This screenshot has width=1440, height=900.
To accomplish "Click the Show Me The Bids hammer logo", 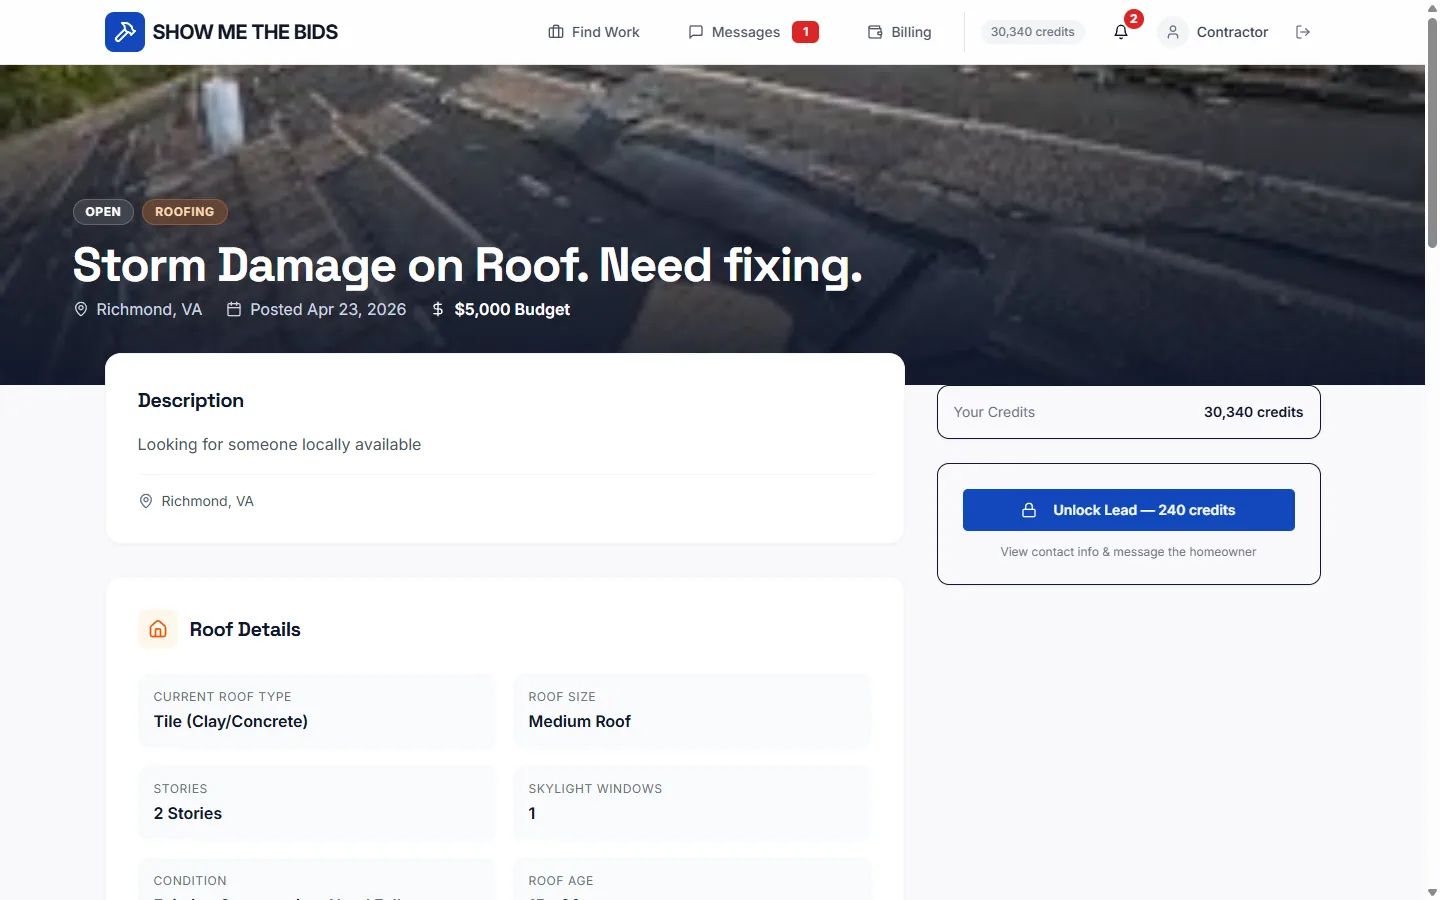I will click(x=125, y=32).
